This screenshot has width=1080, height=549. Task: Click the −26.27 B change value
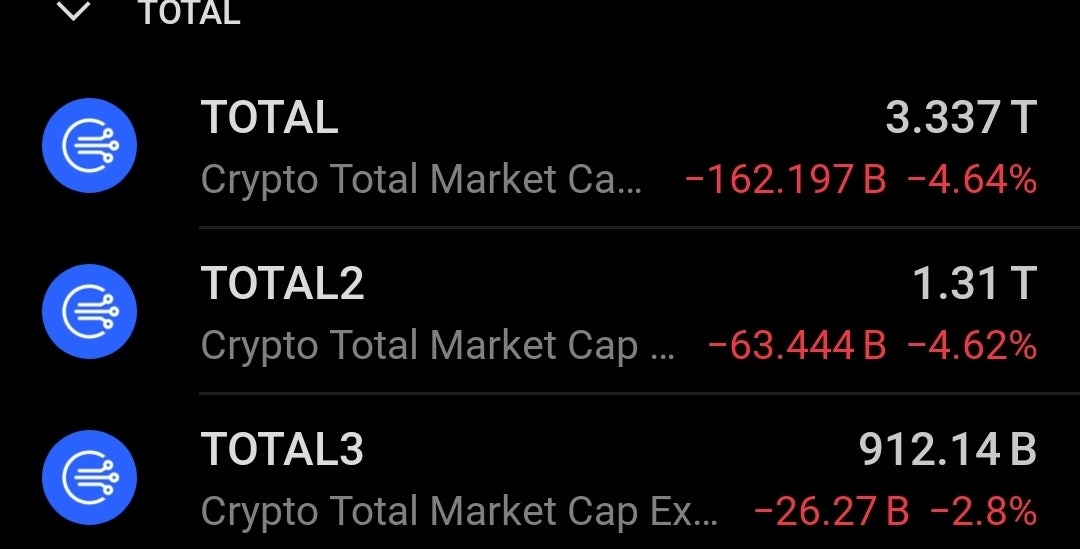tap(830, 512)
